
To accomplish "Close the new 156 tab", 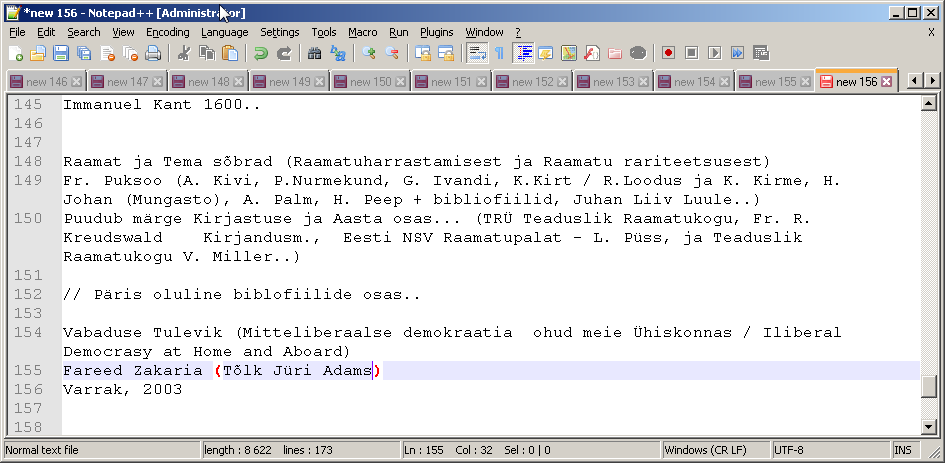I will tap(887, 81).
